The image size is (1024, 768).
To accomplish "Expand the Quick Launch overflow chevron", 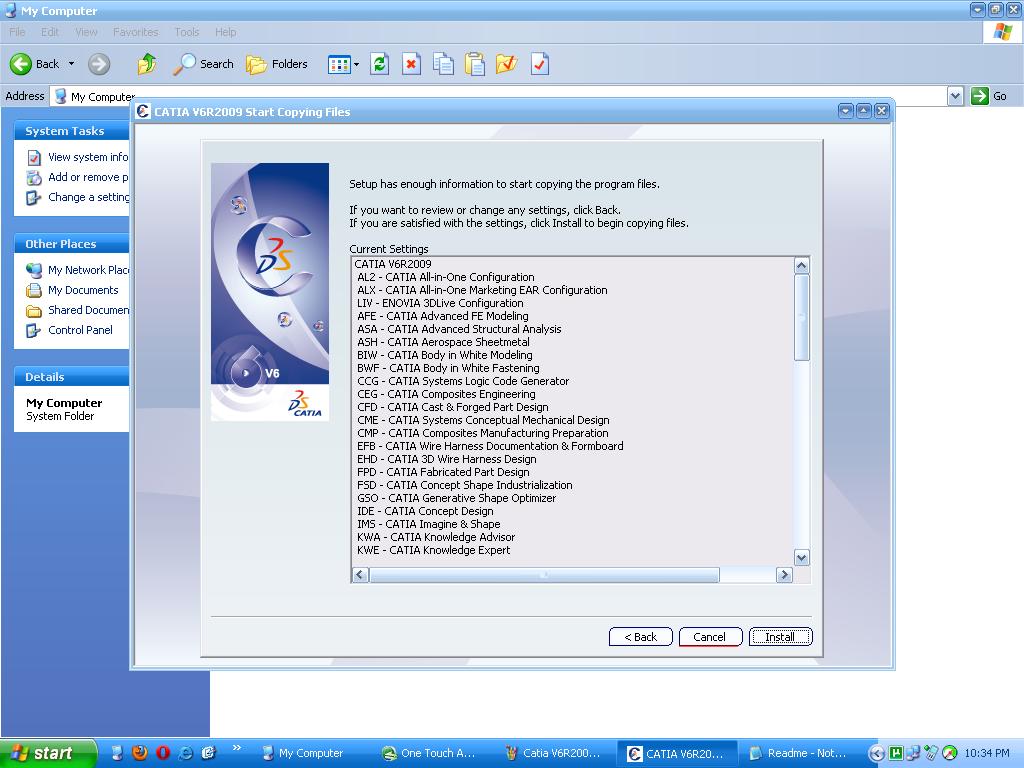I will tap(236, 748).
